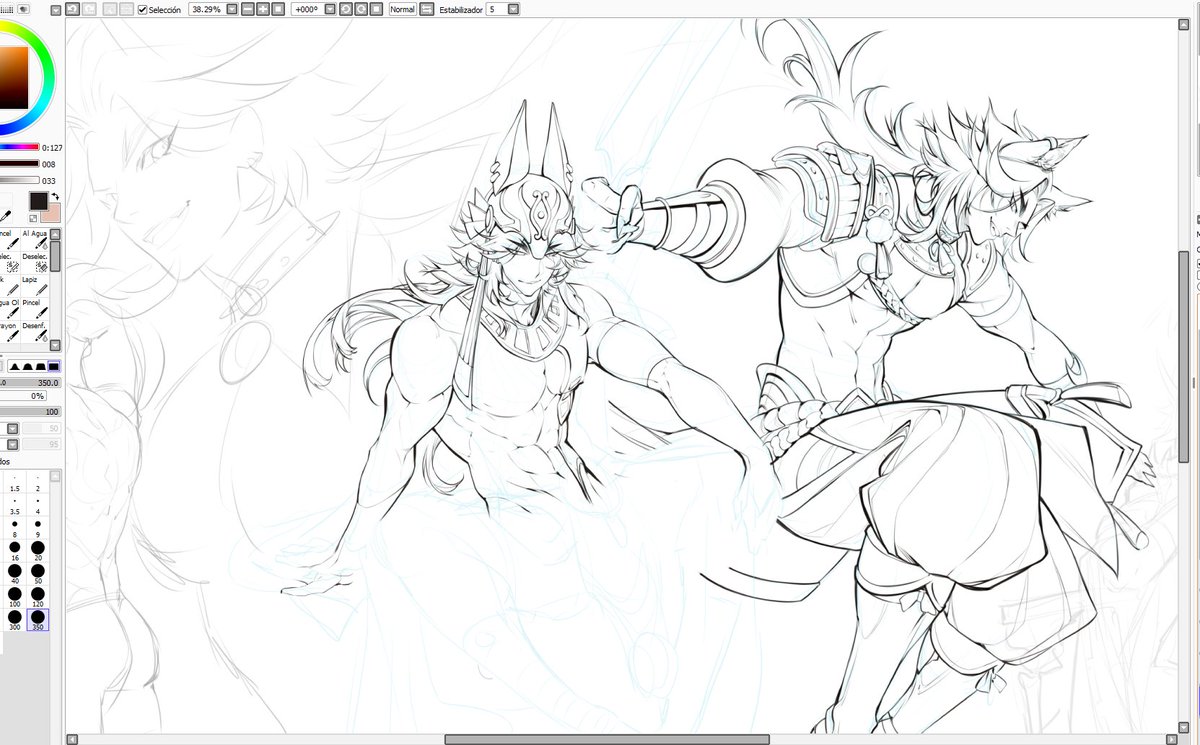The width and height of the screenshot is (1200, 745).
Task: Adjust the rainbow hue slider
Action: click(20, 147)
